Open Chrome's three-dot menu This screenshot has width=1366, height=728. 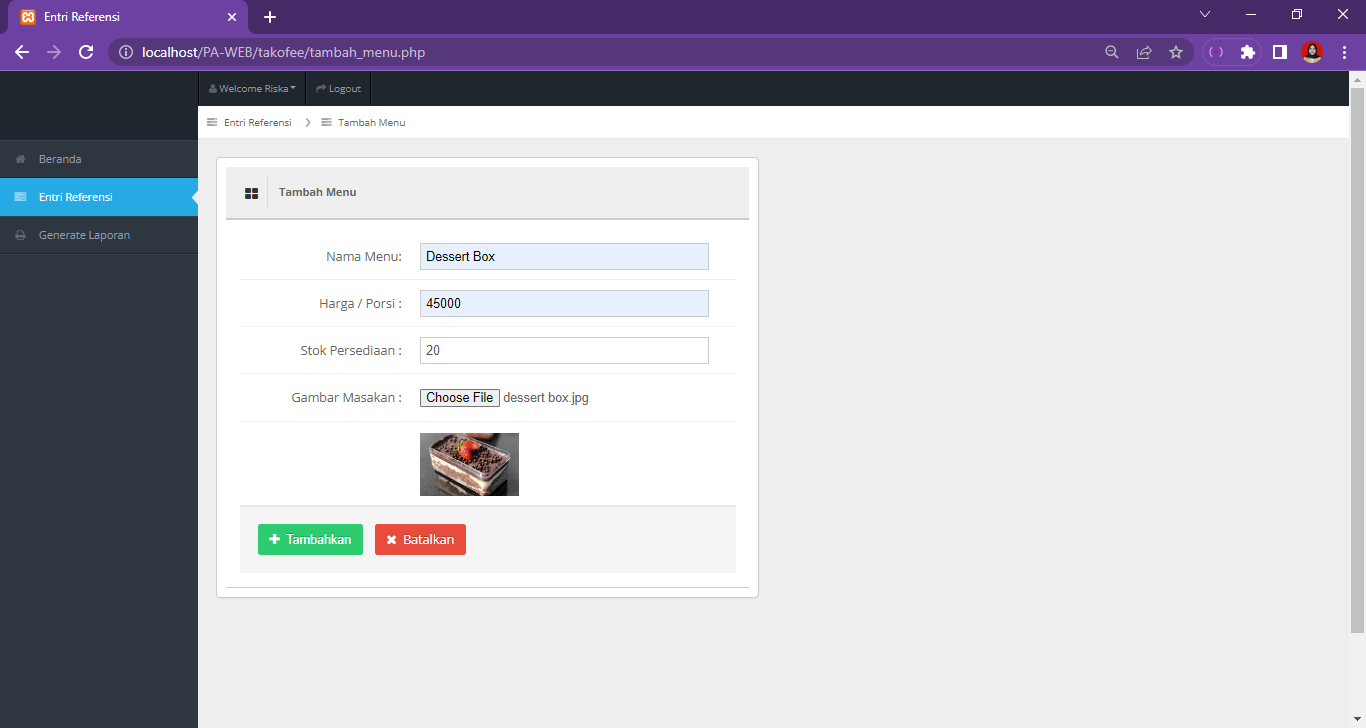point(1343,52)
